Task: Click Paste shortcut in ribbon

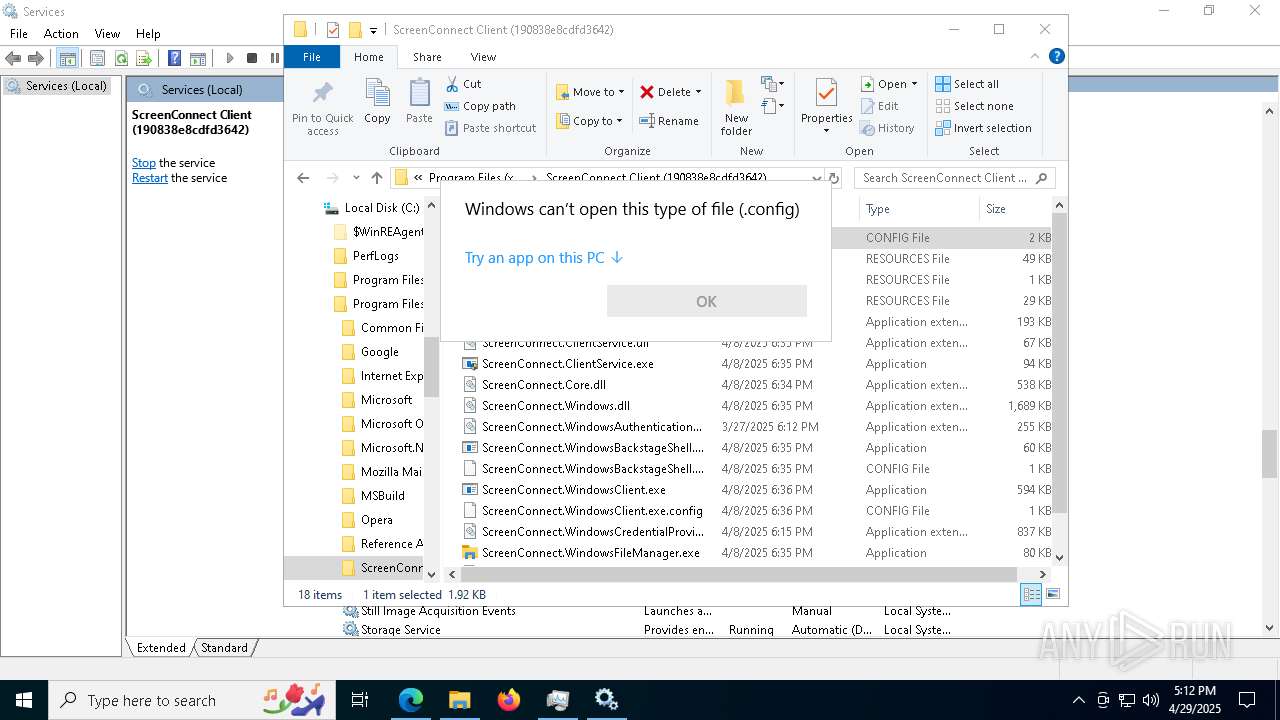Action: pyautogui.click(x=490, y=128)
